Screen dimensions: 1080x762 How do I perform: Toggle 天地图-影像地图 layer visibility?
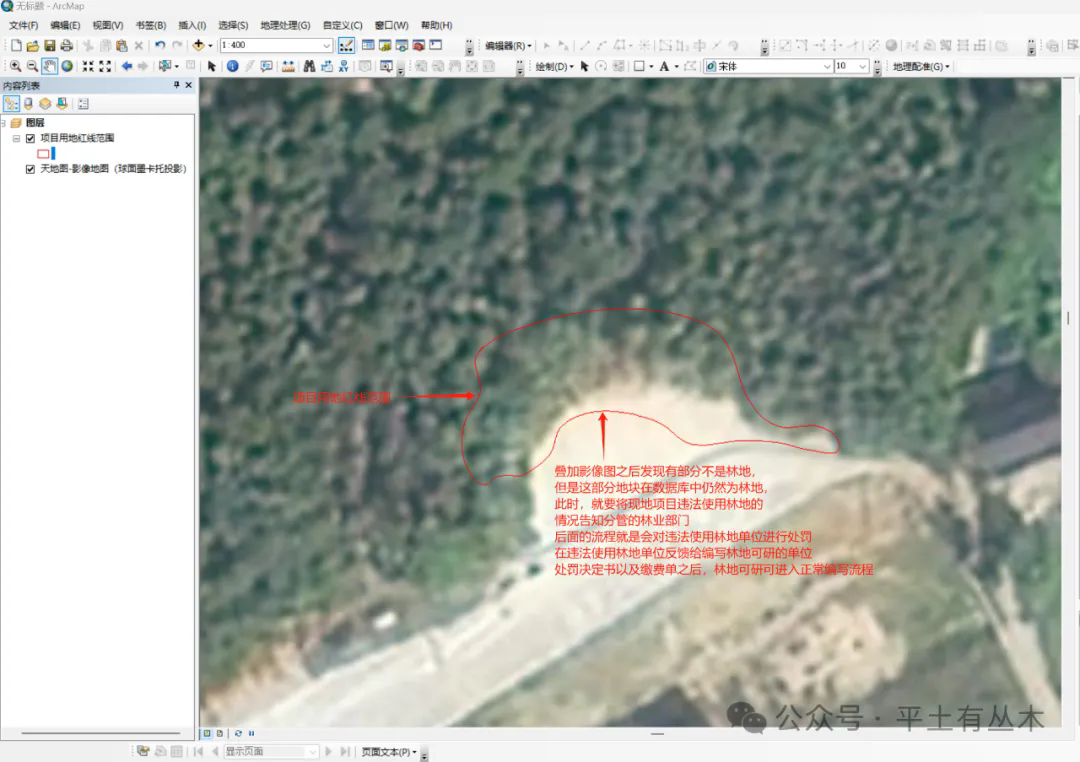coord(30,169)
